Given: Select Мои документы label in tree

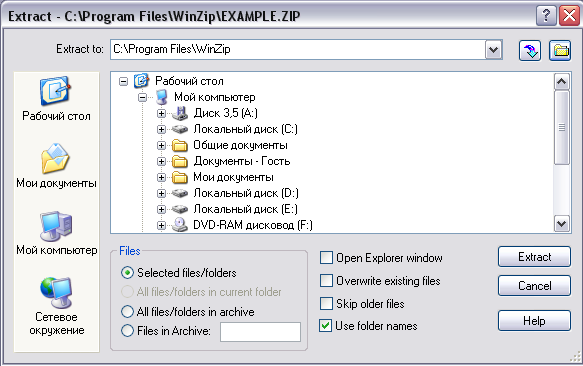Looking at the screenshot, I should (x=233, y=177).
